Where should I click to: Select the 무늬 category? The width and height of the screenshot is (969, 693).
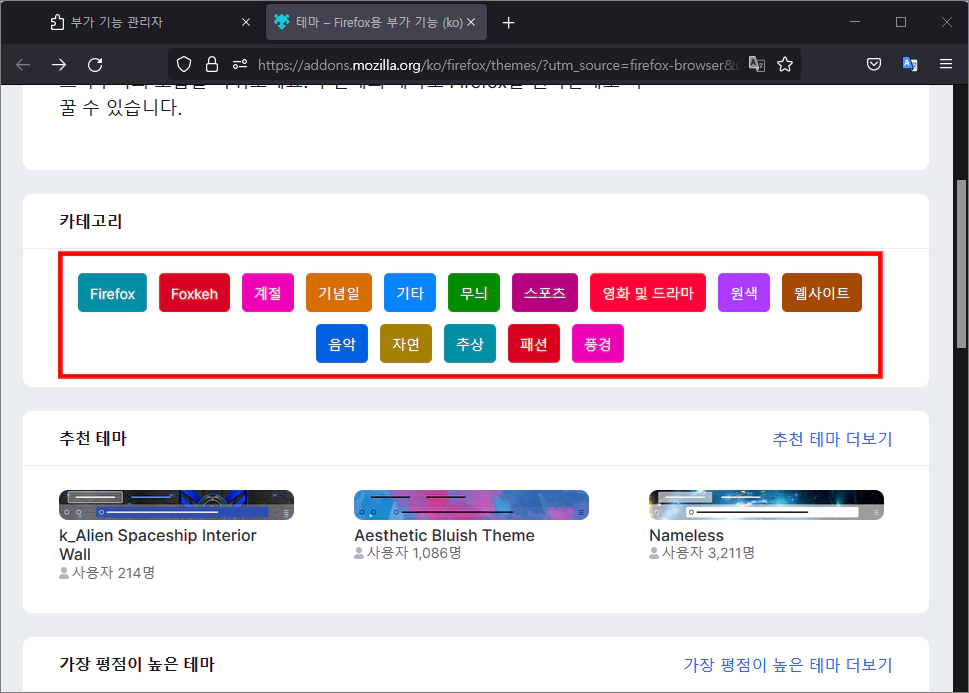point(474,293)
